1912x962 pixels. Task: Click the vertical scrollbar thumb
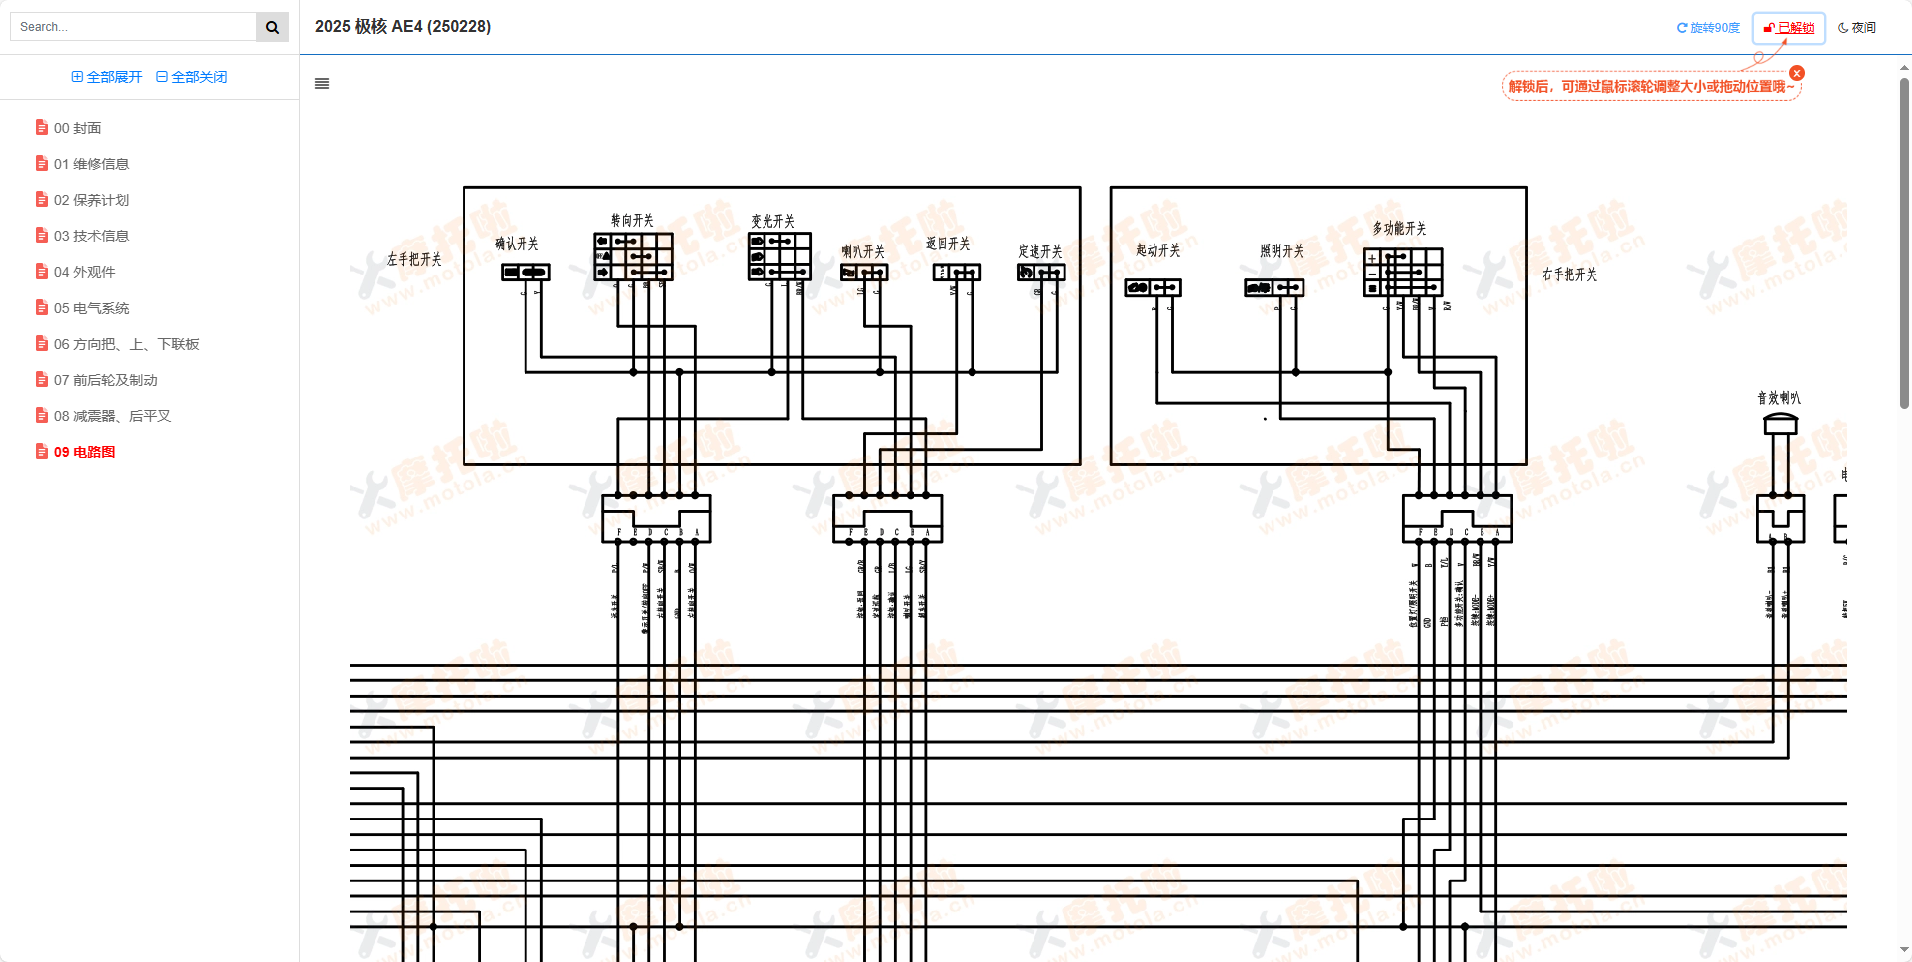1904,240
